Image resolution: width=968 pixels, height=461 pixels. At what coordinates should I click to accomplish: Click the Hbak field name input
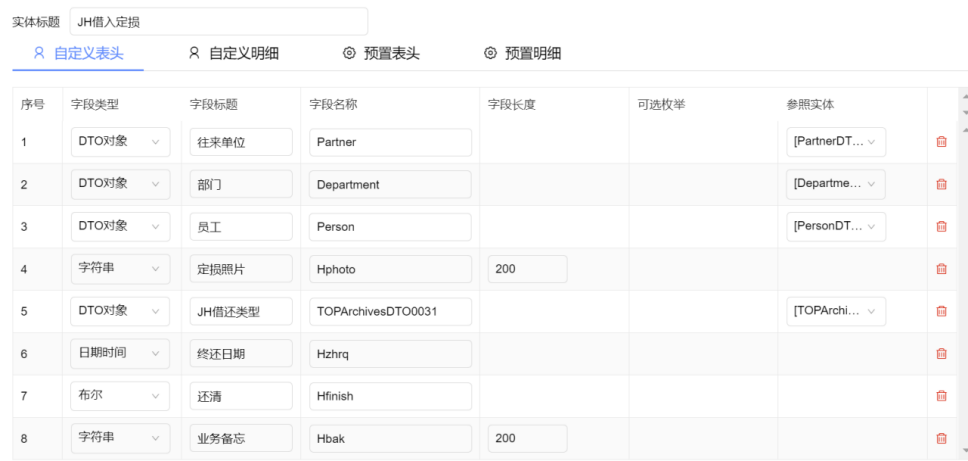tap(390, 438)
